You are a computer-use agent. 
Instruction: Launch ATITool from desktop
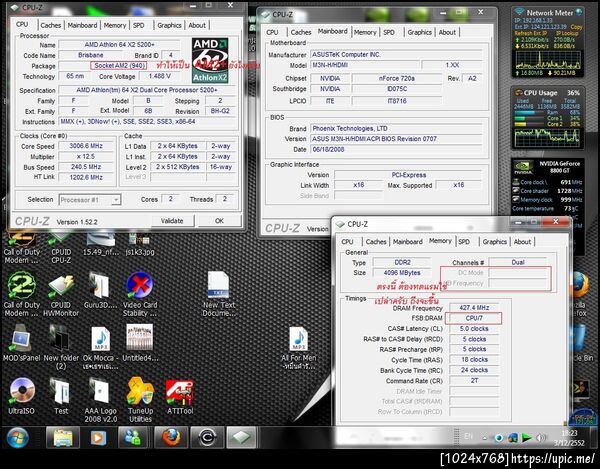[x=180, y=396]
